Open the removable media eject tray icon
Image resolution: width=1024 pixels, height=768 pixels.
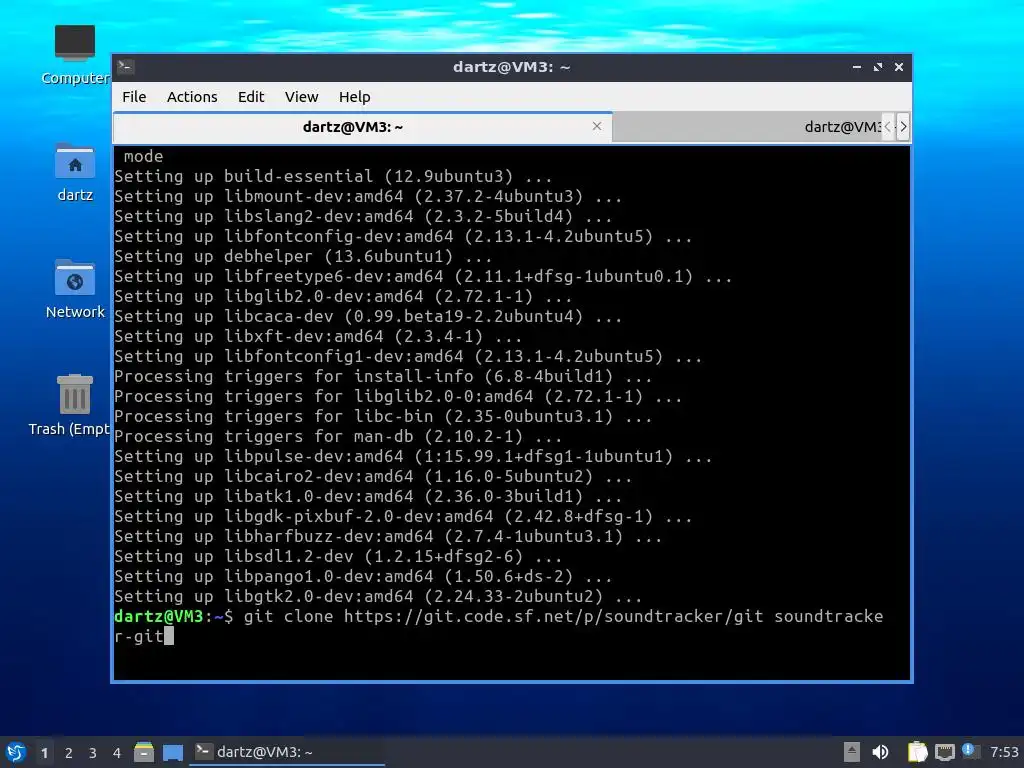(852, 752)
